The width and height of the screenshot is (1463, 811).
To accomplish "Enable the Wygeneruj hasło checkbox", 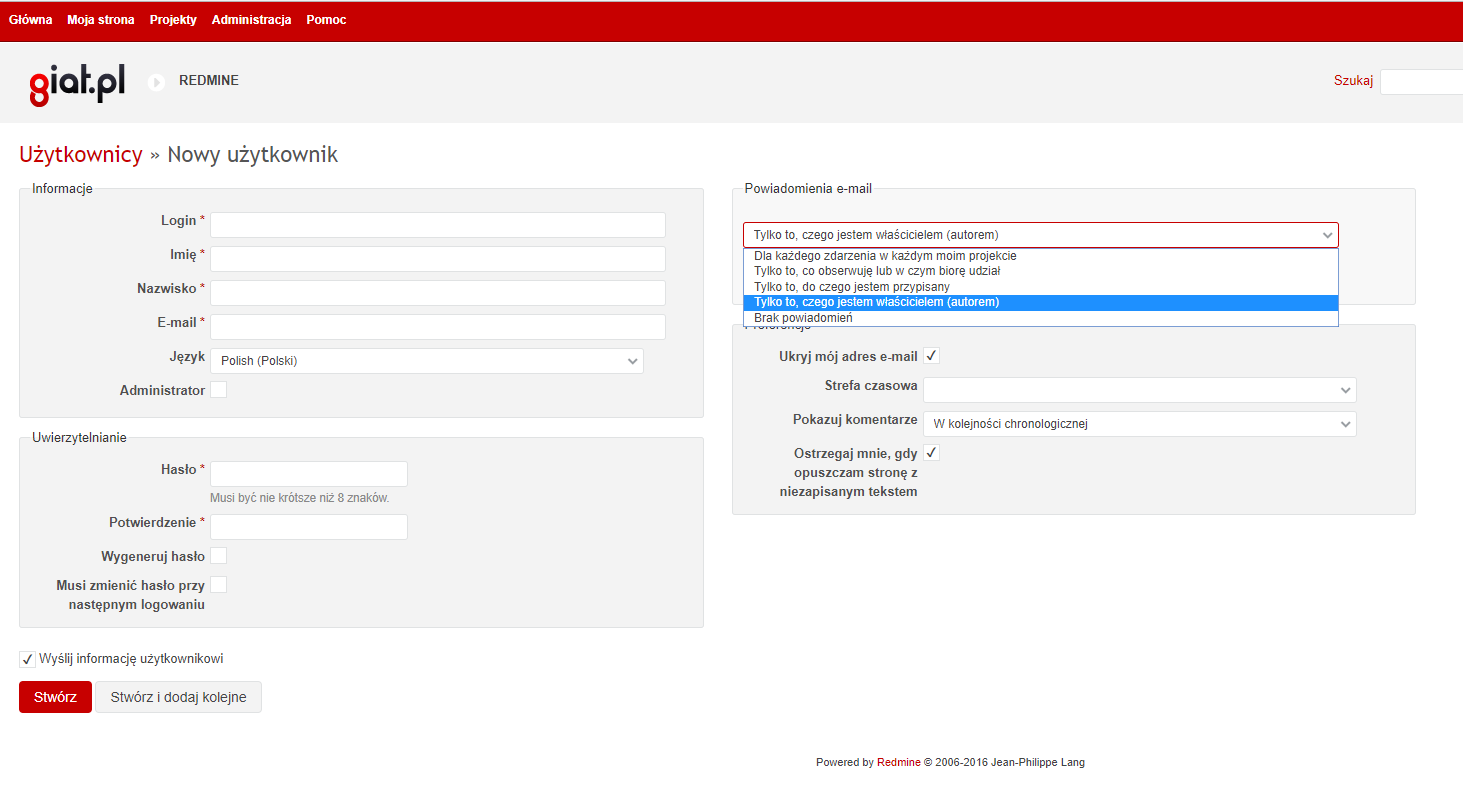I will click(218, 556).
